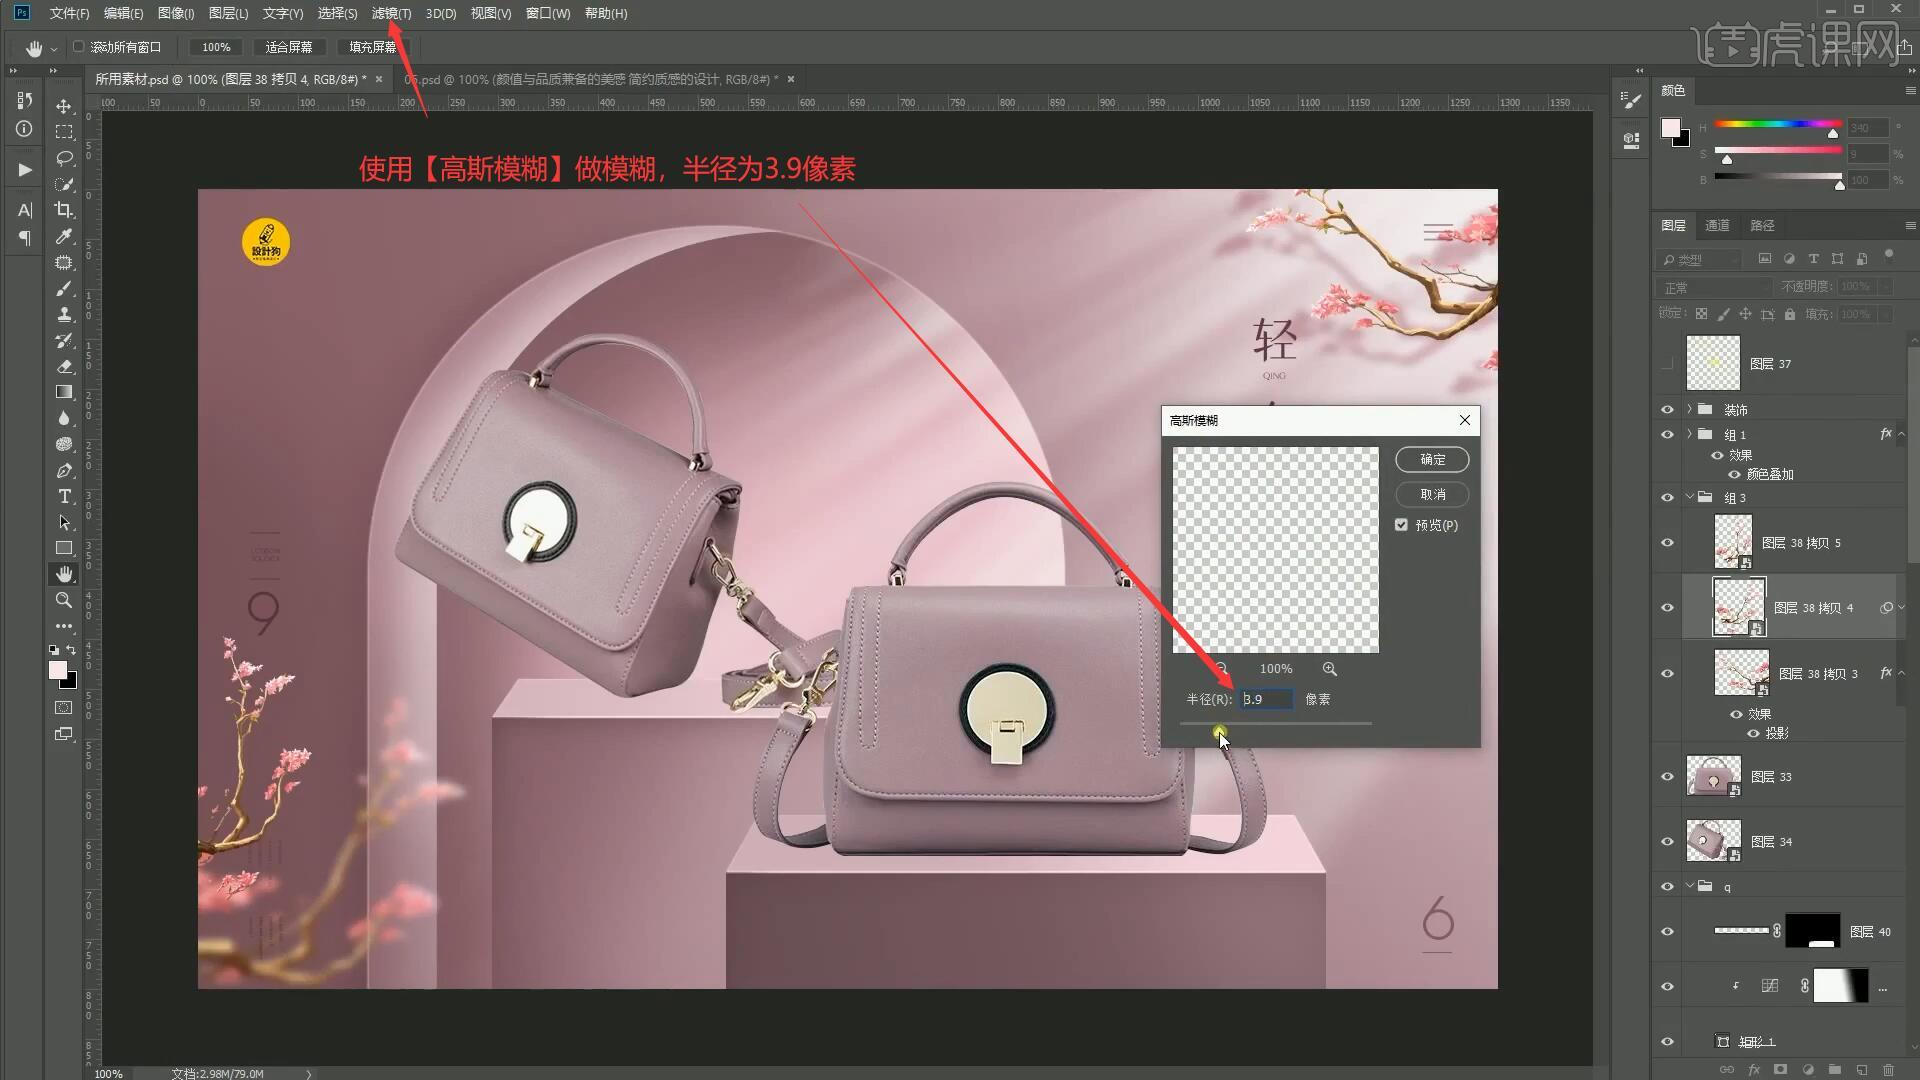Select the Pen tool
Viewport: 1920px width, 1080px height.
[x=64, y=471]
